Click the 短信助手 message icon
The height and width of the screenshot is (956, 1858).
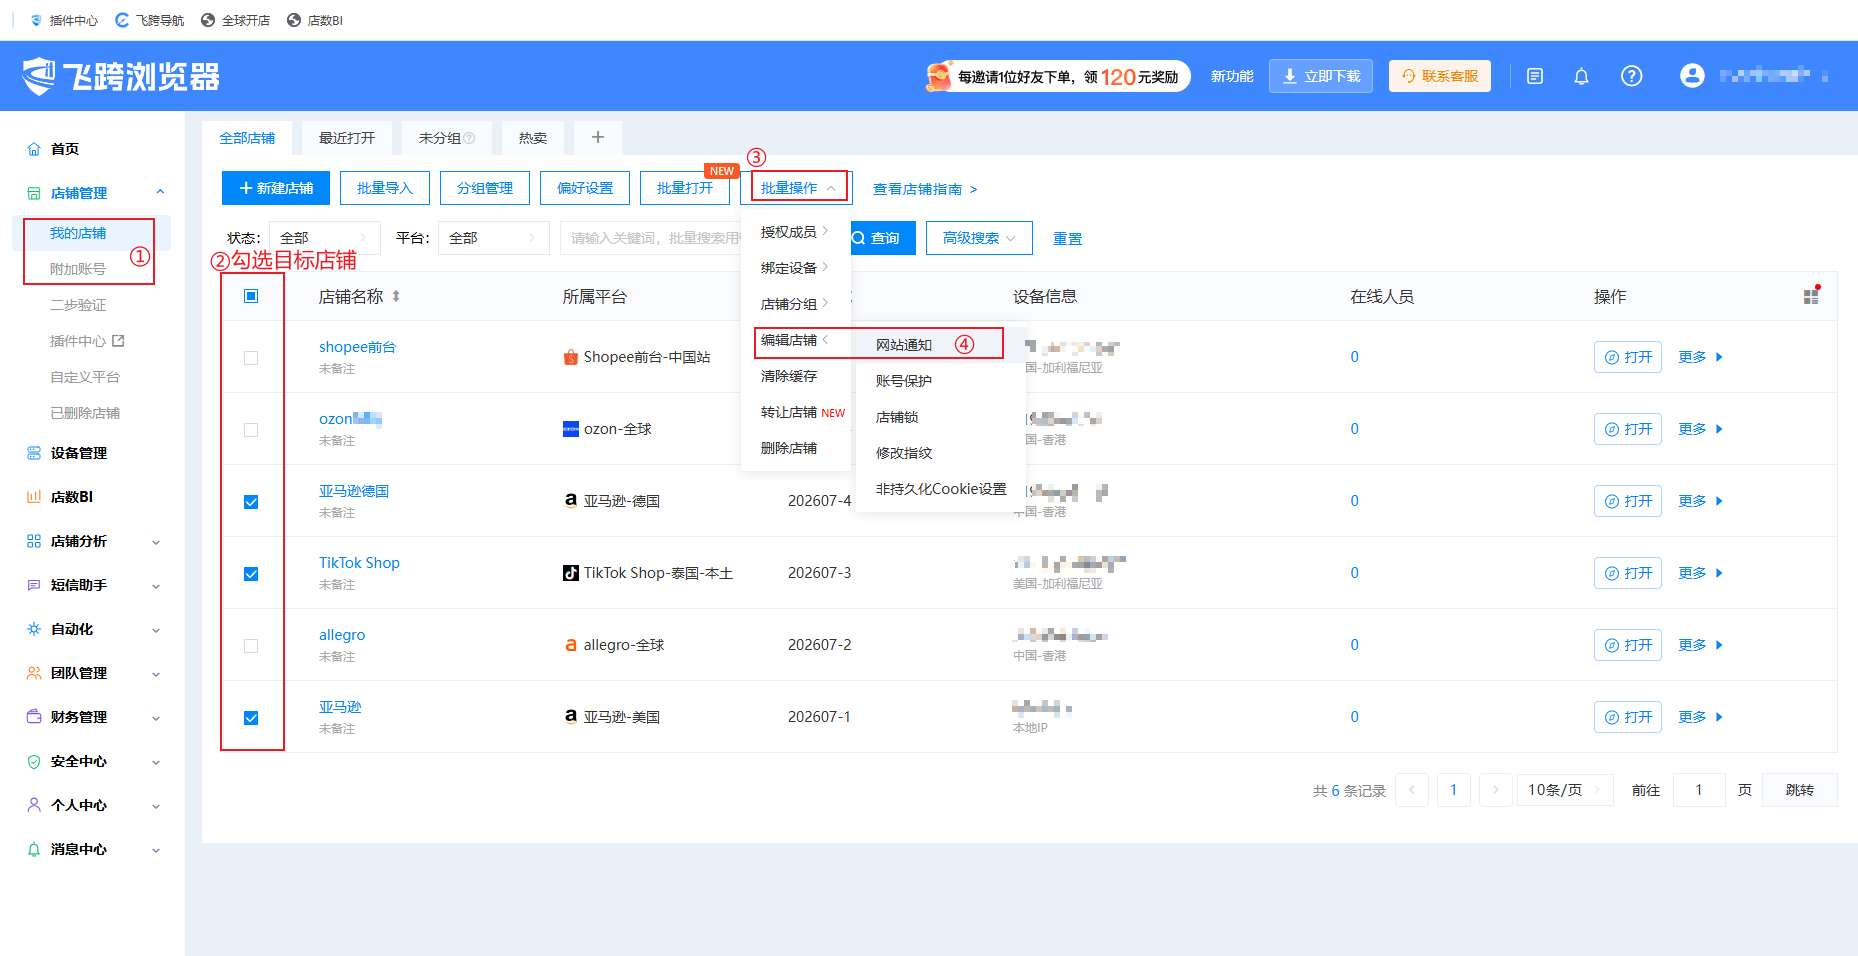coord(34,585)
